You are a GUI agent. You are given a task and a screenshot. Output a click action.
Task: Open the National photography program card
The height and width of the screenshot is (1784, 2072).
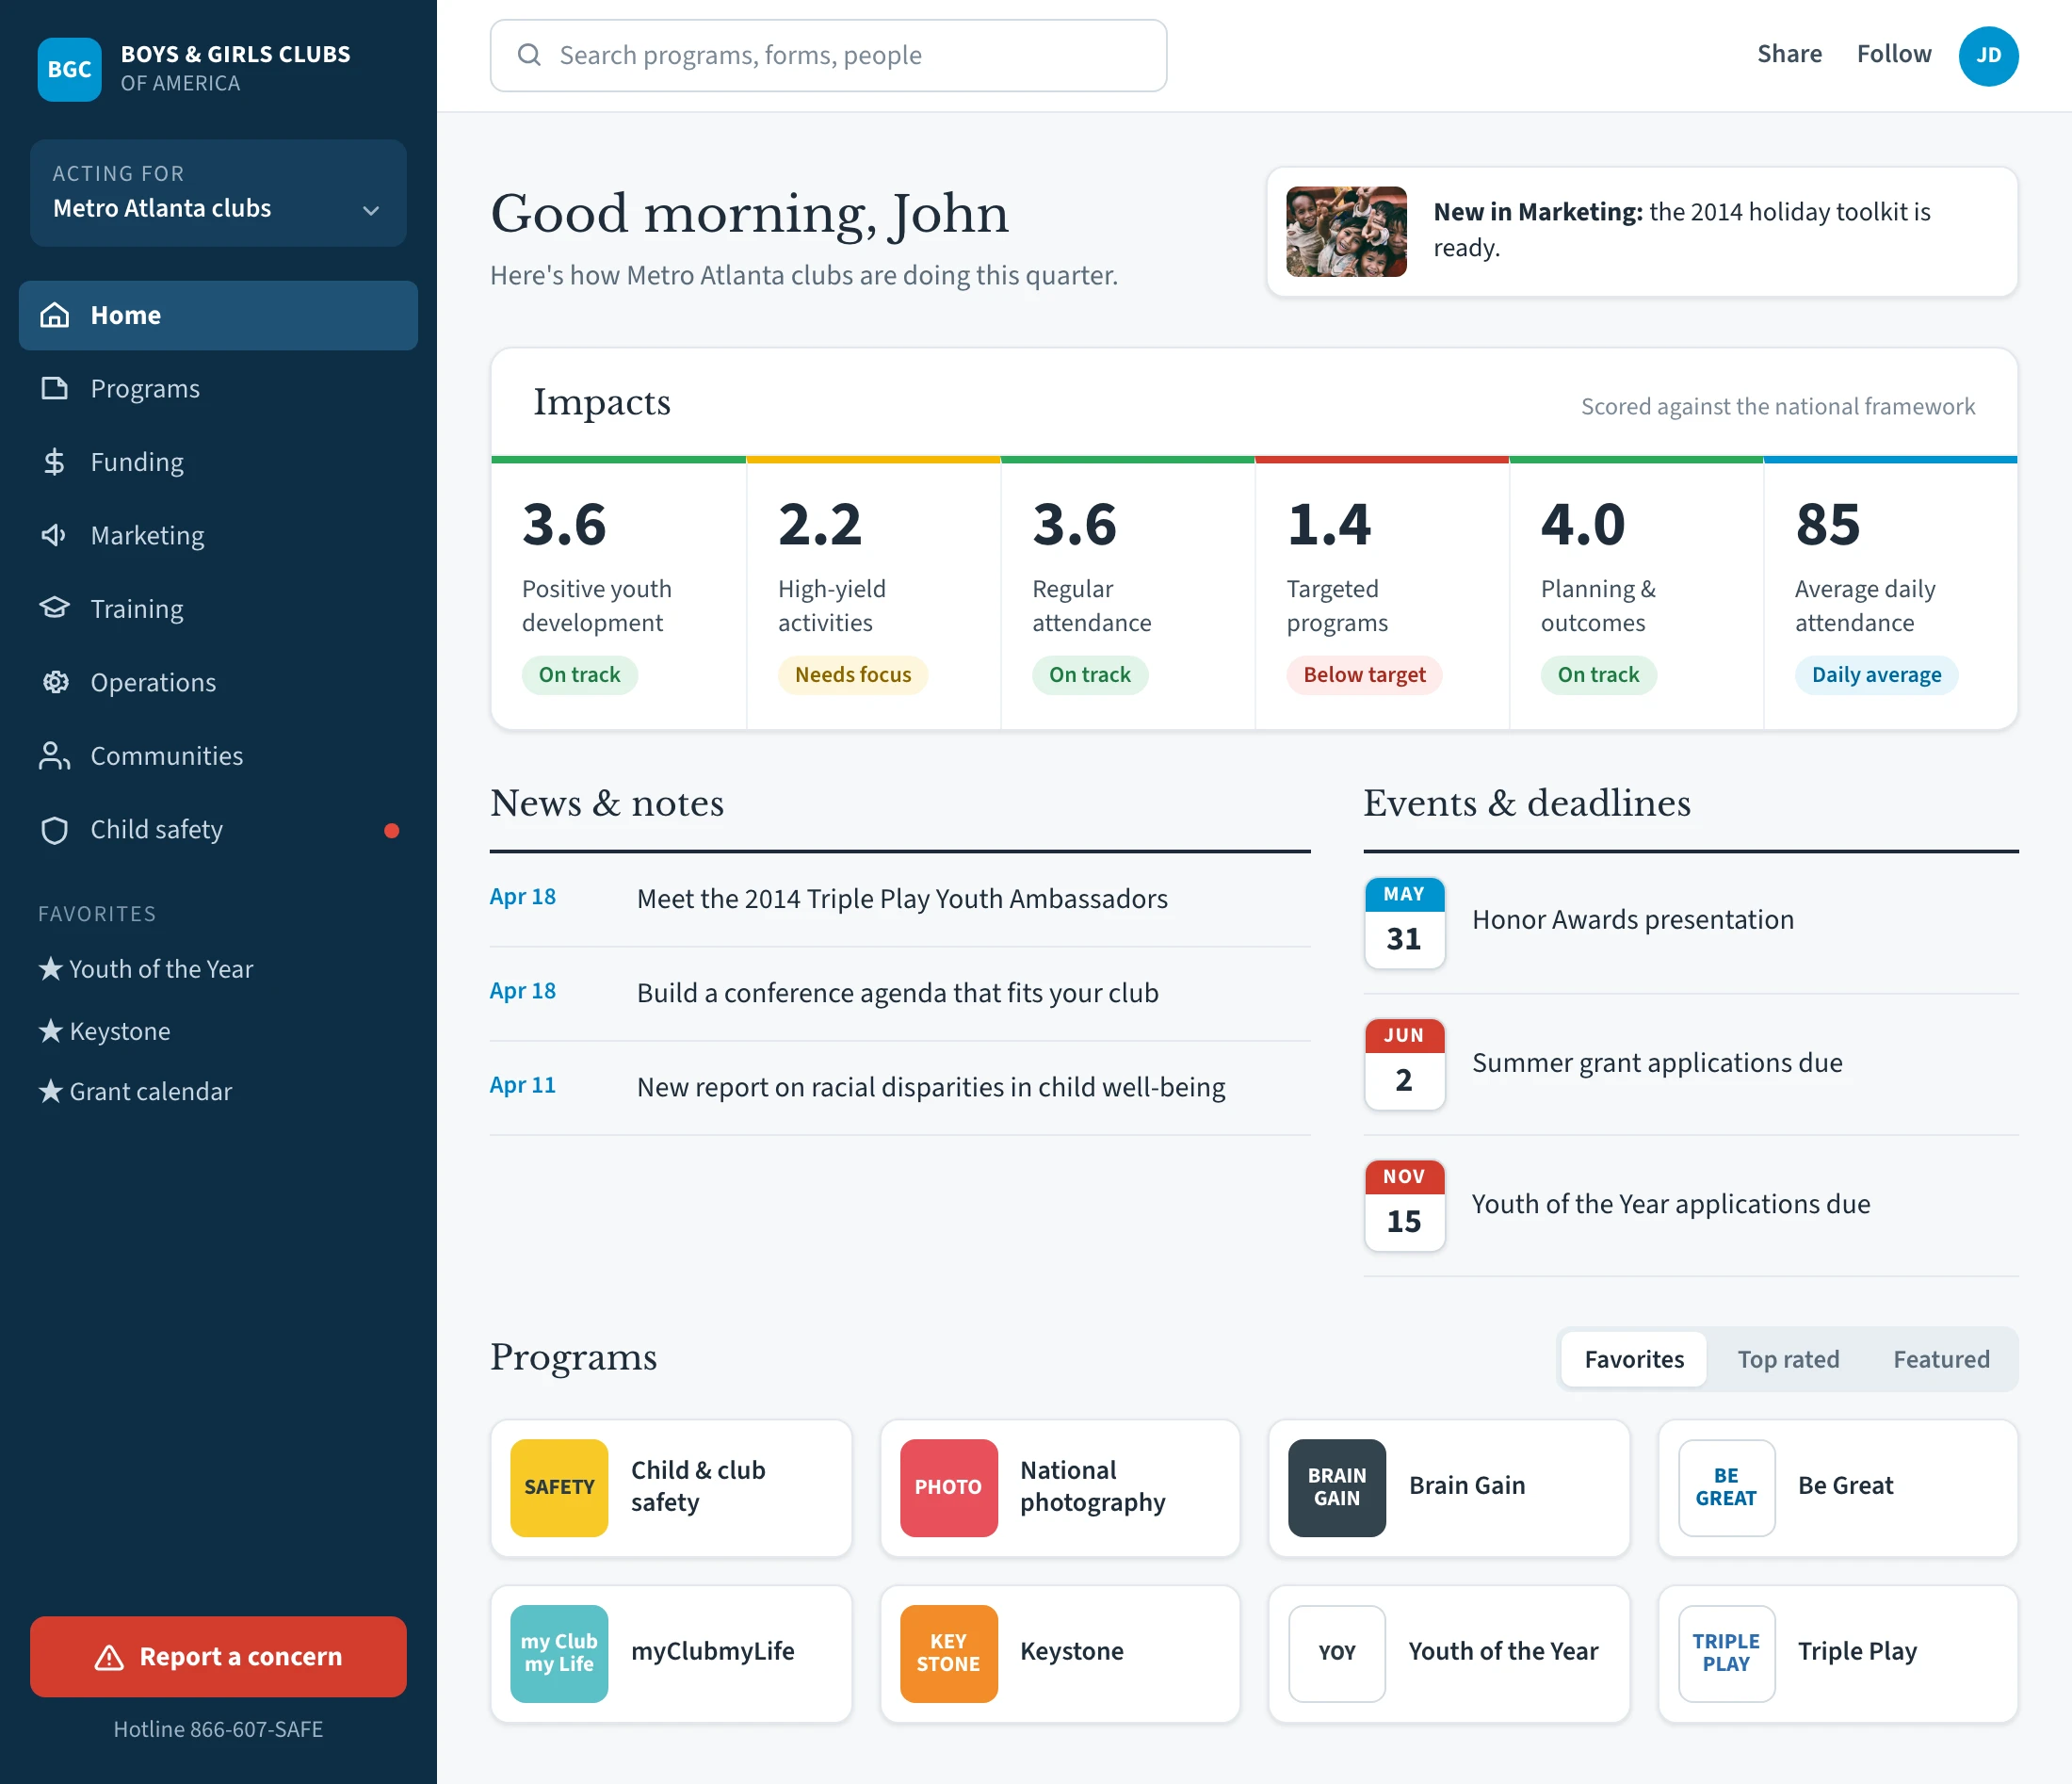click(1060, 1487)
